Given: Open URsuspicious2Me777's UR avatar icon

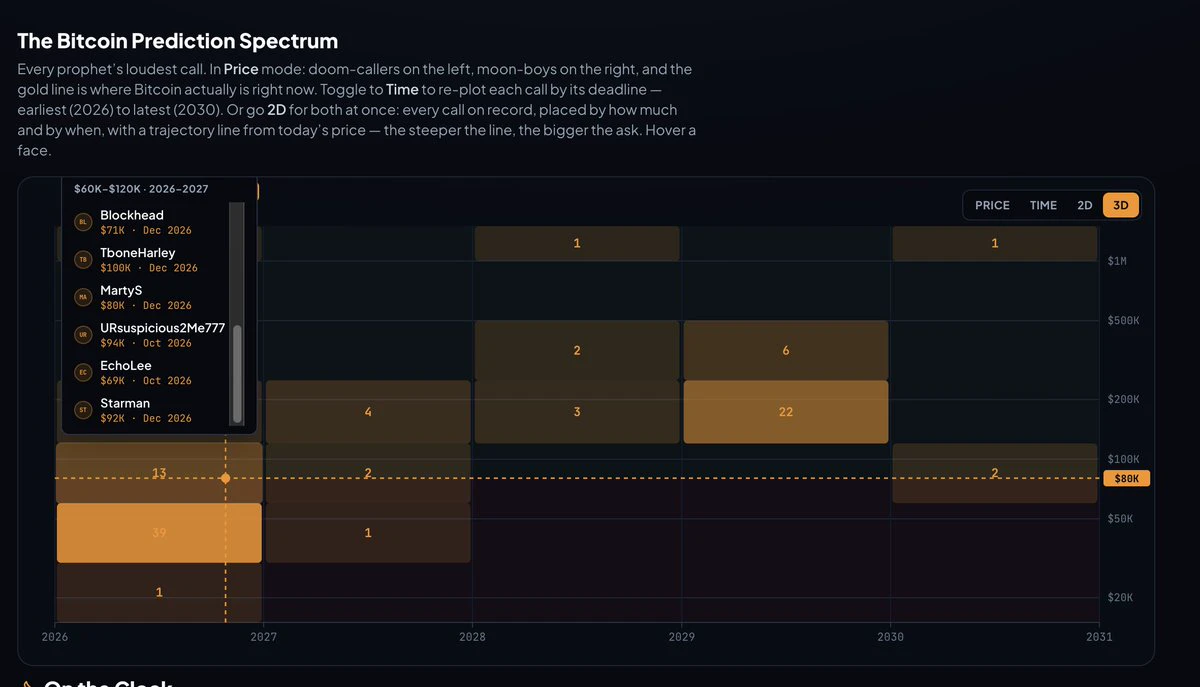Looking at the screenshot, I should [84, 335].
